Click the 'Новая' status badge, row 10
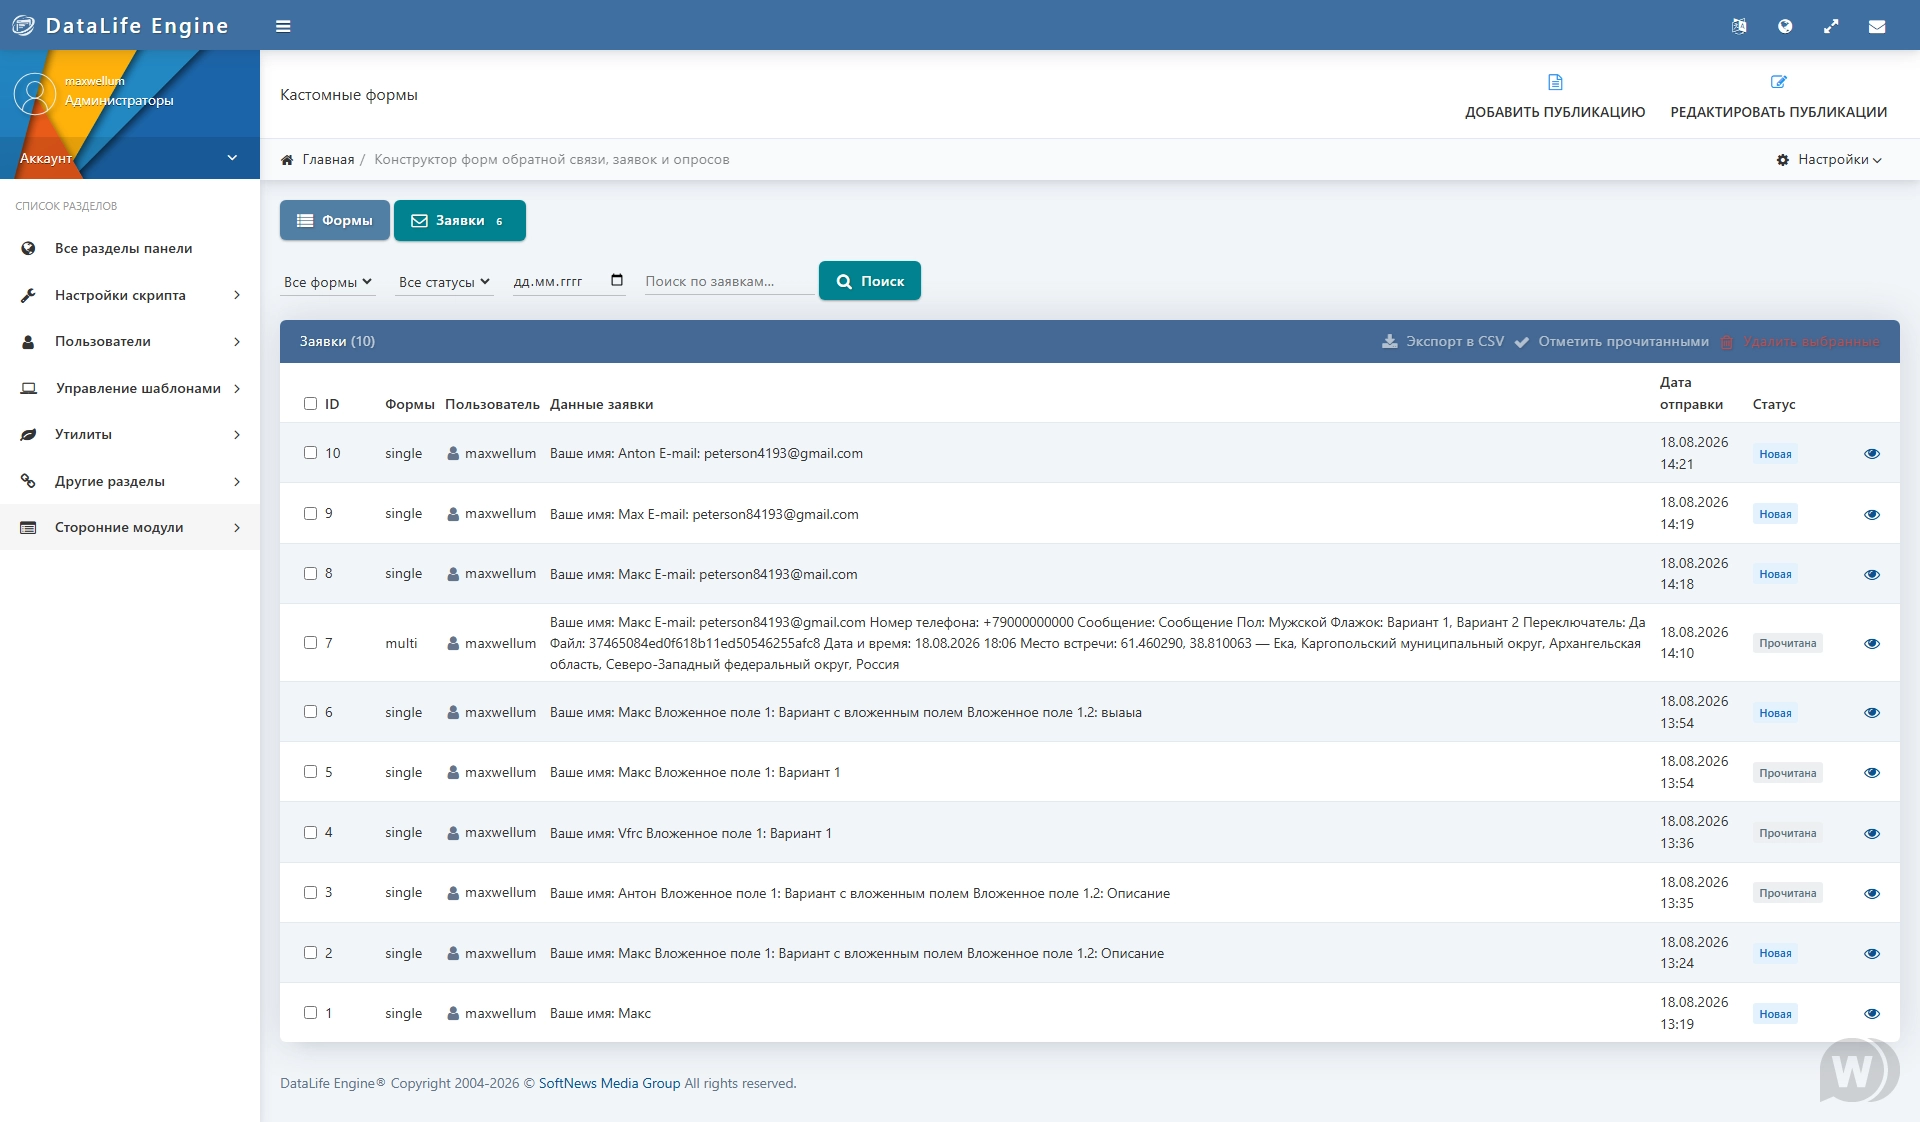Viewport: 1920px width, 1122px height. [1775, 454]
